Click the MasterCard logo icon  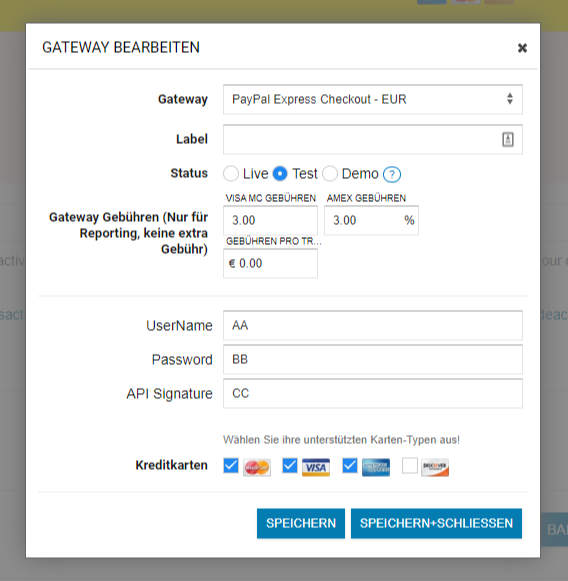point(257,467)
